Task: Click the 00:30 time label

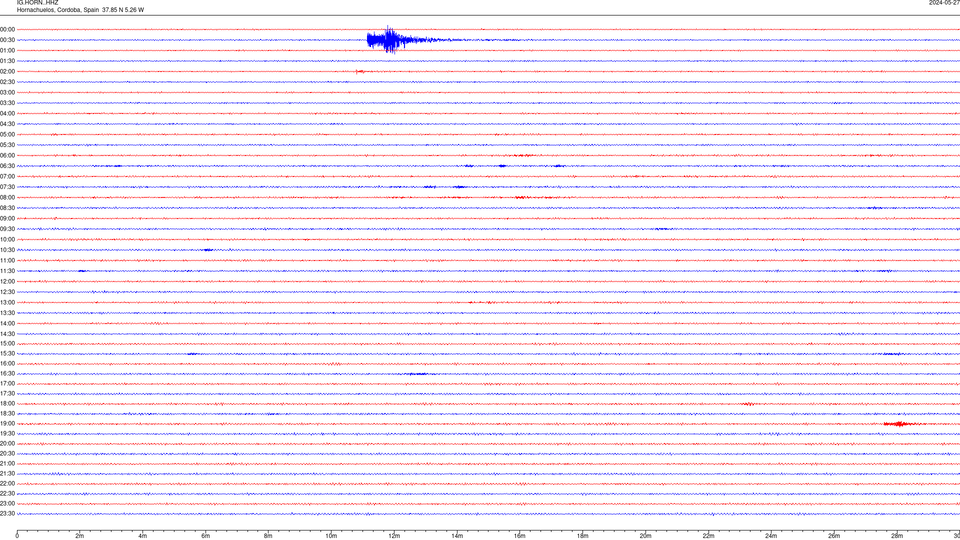Action: (7, 40)
